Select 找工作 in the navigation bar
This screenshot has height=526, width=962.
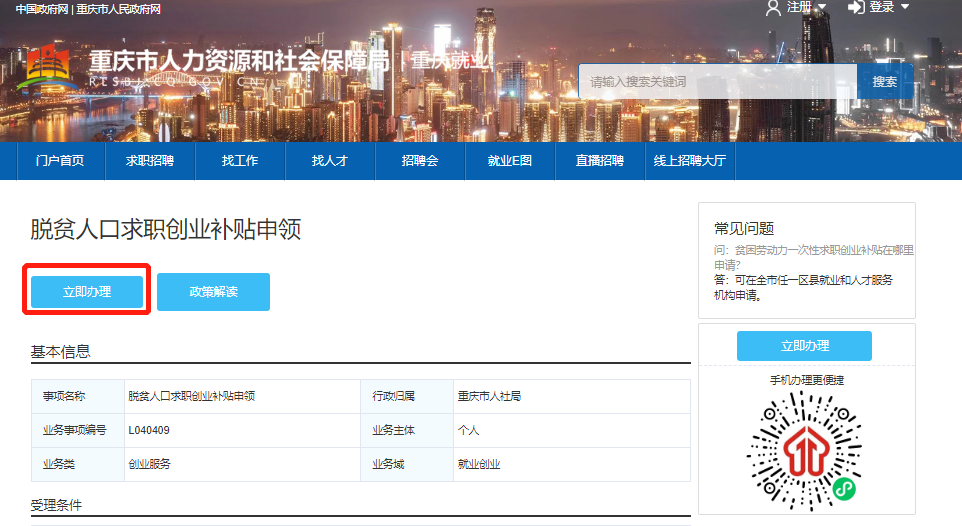pyautogui.click(x=240, y=161)
